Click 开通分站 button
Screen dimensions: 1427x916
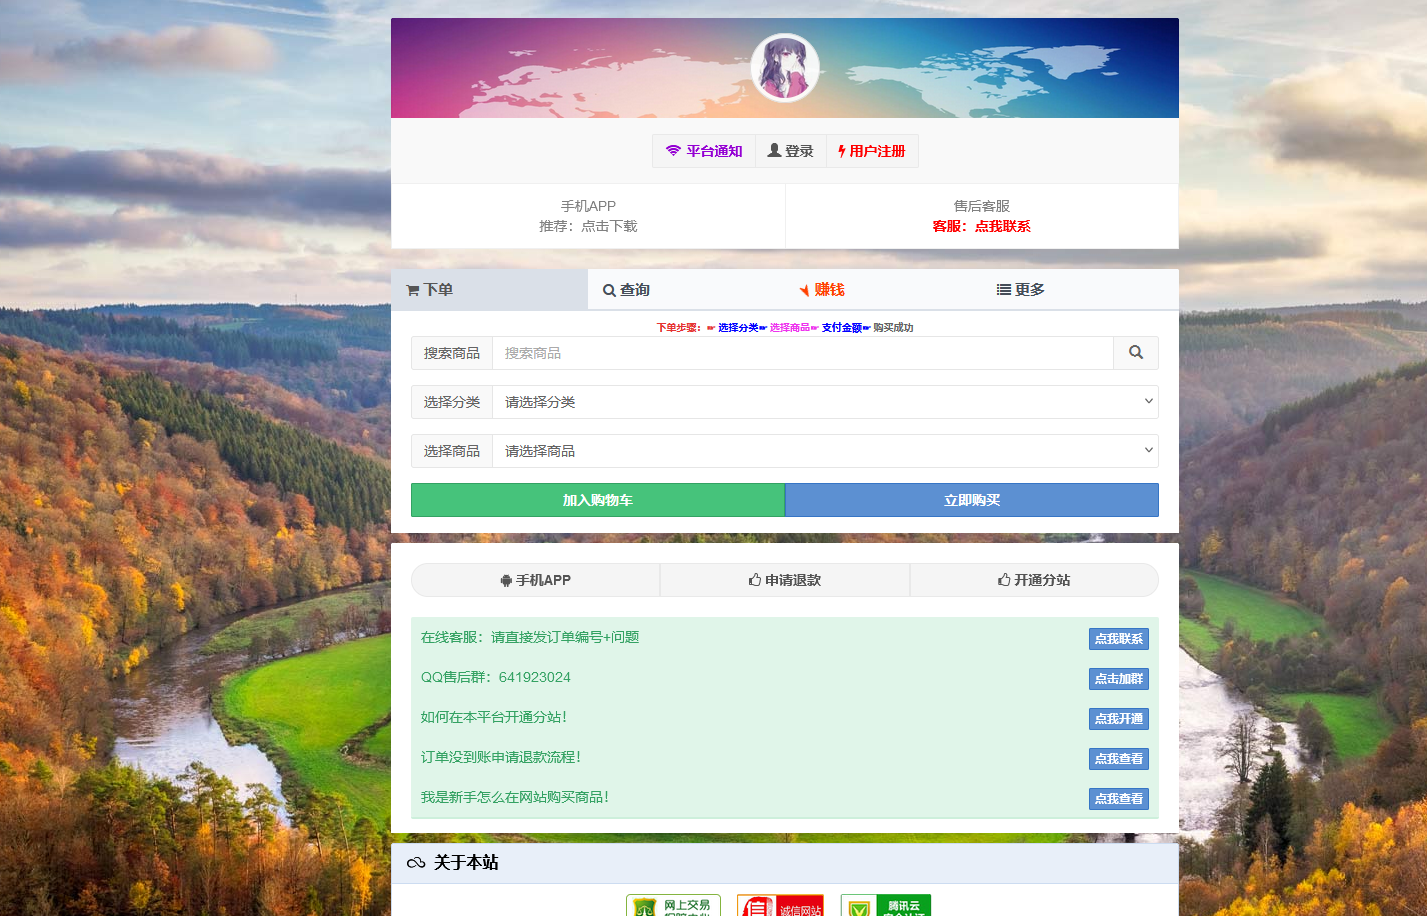(1034, 580)
